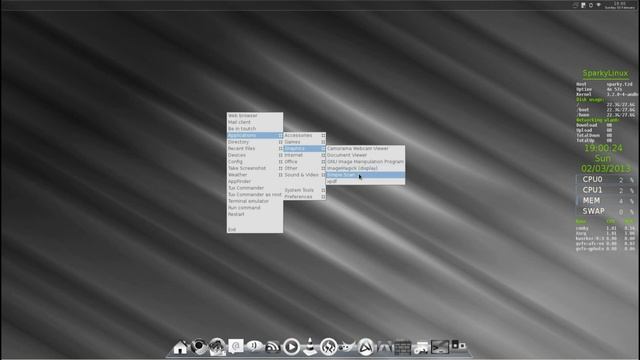Launch the round play-button media player icon

[x=291, y=347]
